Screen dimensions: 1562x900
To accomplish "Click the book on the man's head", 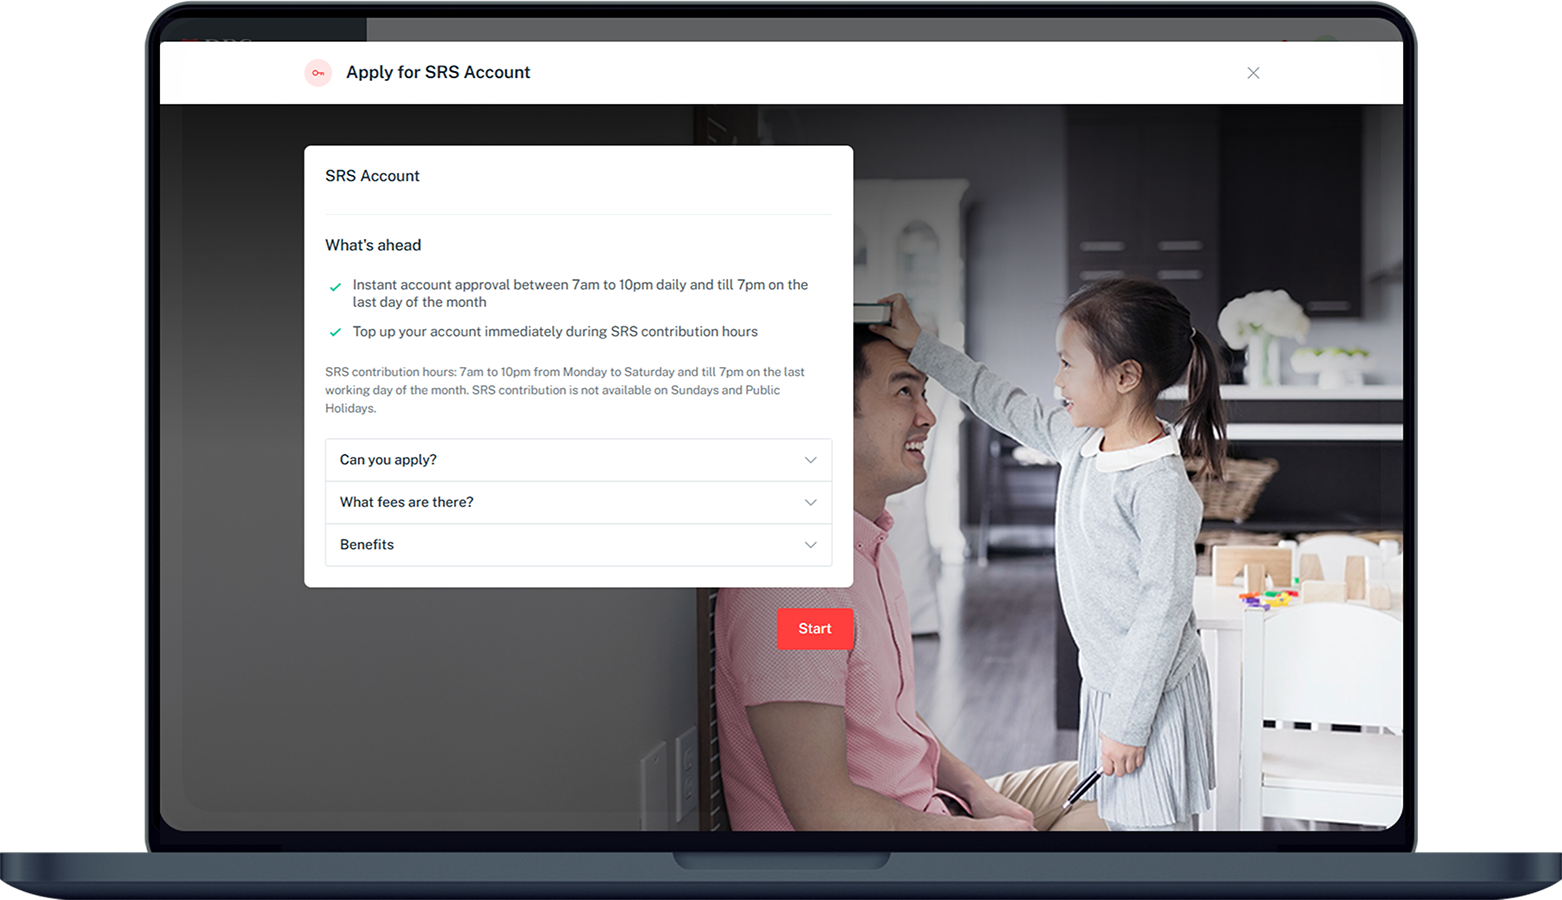I will pos(871,313).
